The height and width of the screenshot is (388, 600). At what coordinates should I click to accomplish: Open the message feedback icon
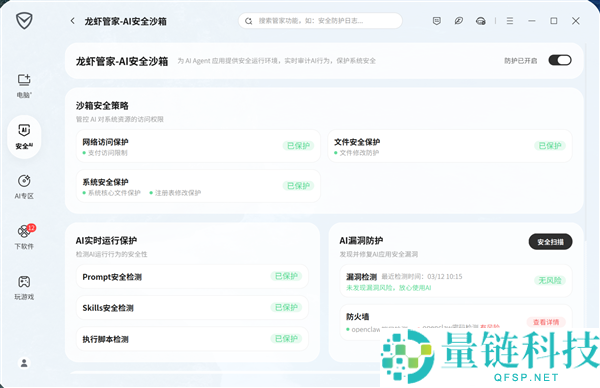pyautogui.click(x=437, y=21)
